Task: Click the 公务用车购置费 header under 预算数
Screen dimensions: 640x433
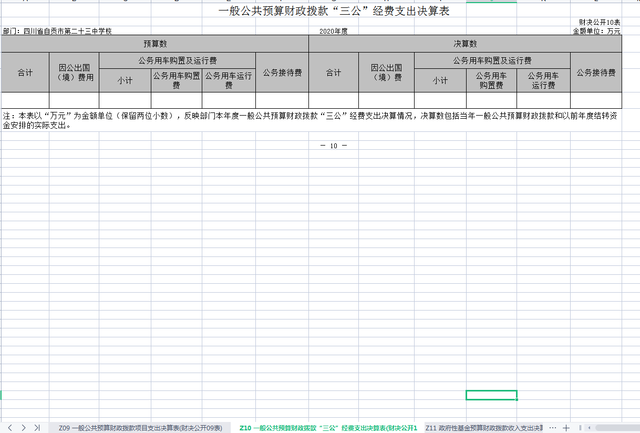Action: click(176, 79)
